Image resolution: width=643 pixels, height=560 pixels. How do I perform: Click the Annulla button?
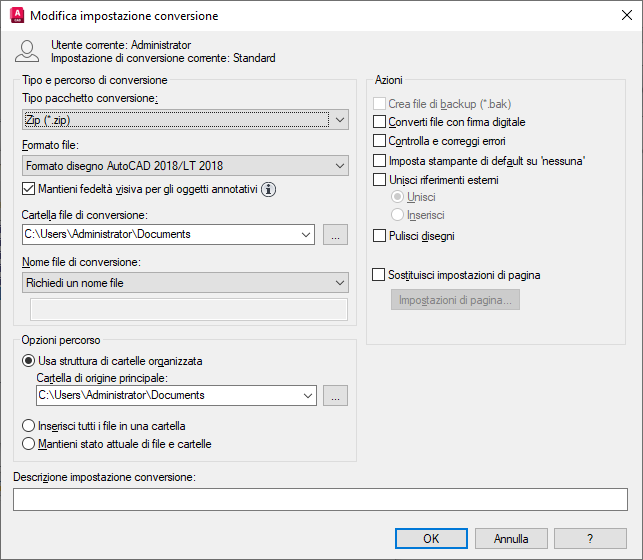[511, 539]
